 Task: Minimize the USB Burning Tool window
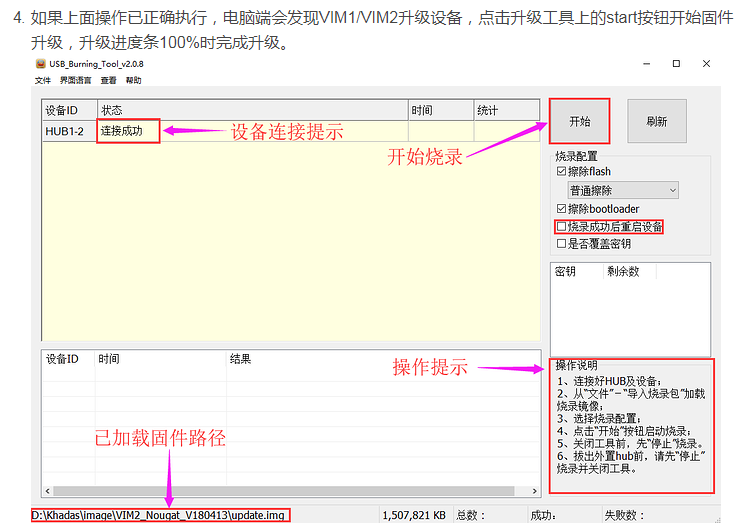click(646, 64)
